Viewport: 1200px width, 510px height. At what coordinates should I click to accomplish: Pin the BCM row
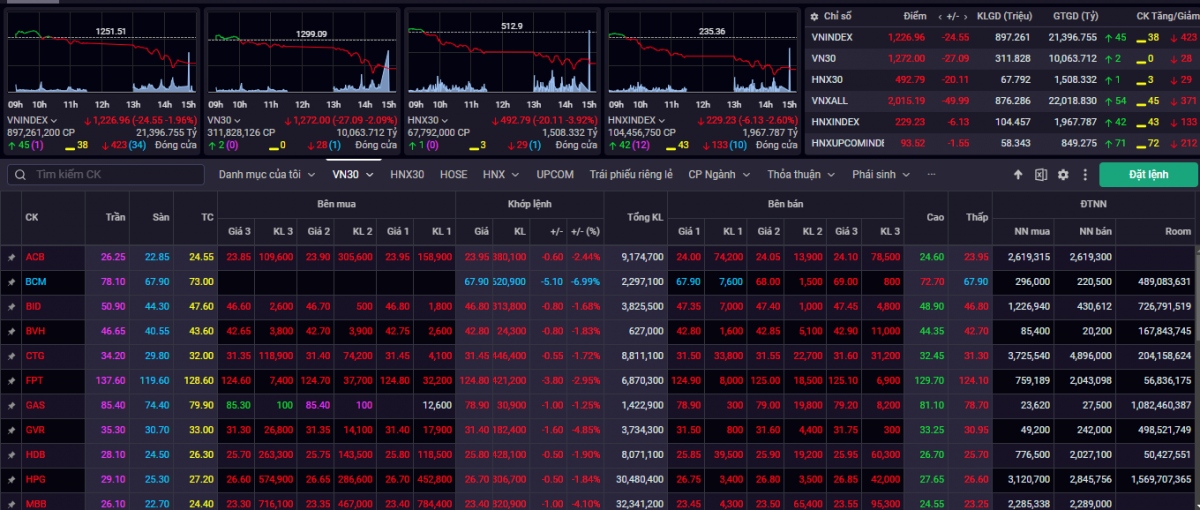tap(11, 281)
